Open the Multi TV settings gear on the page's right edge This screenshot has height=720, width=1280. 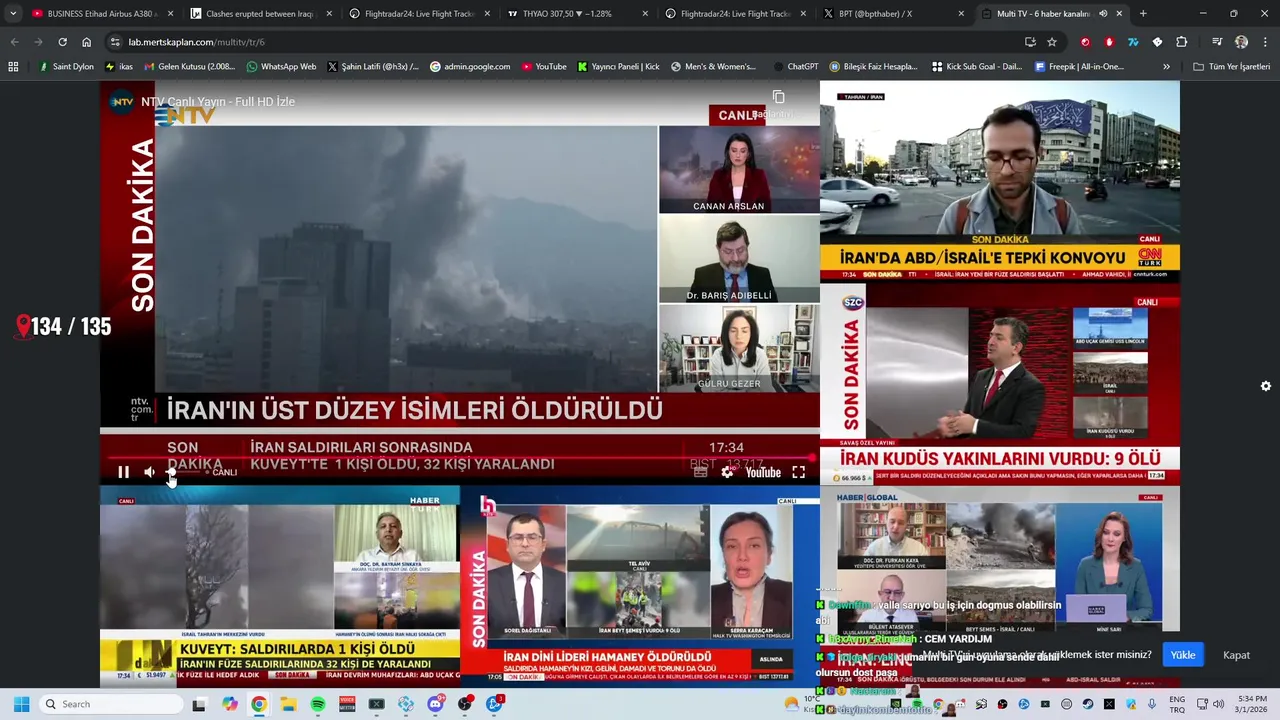pyautogui.click(x=1266, y=386)
